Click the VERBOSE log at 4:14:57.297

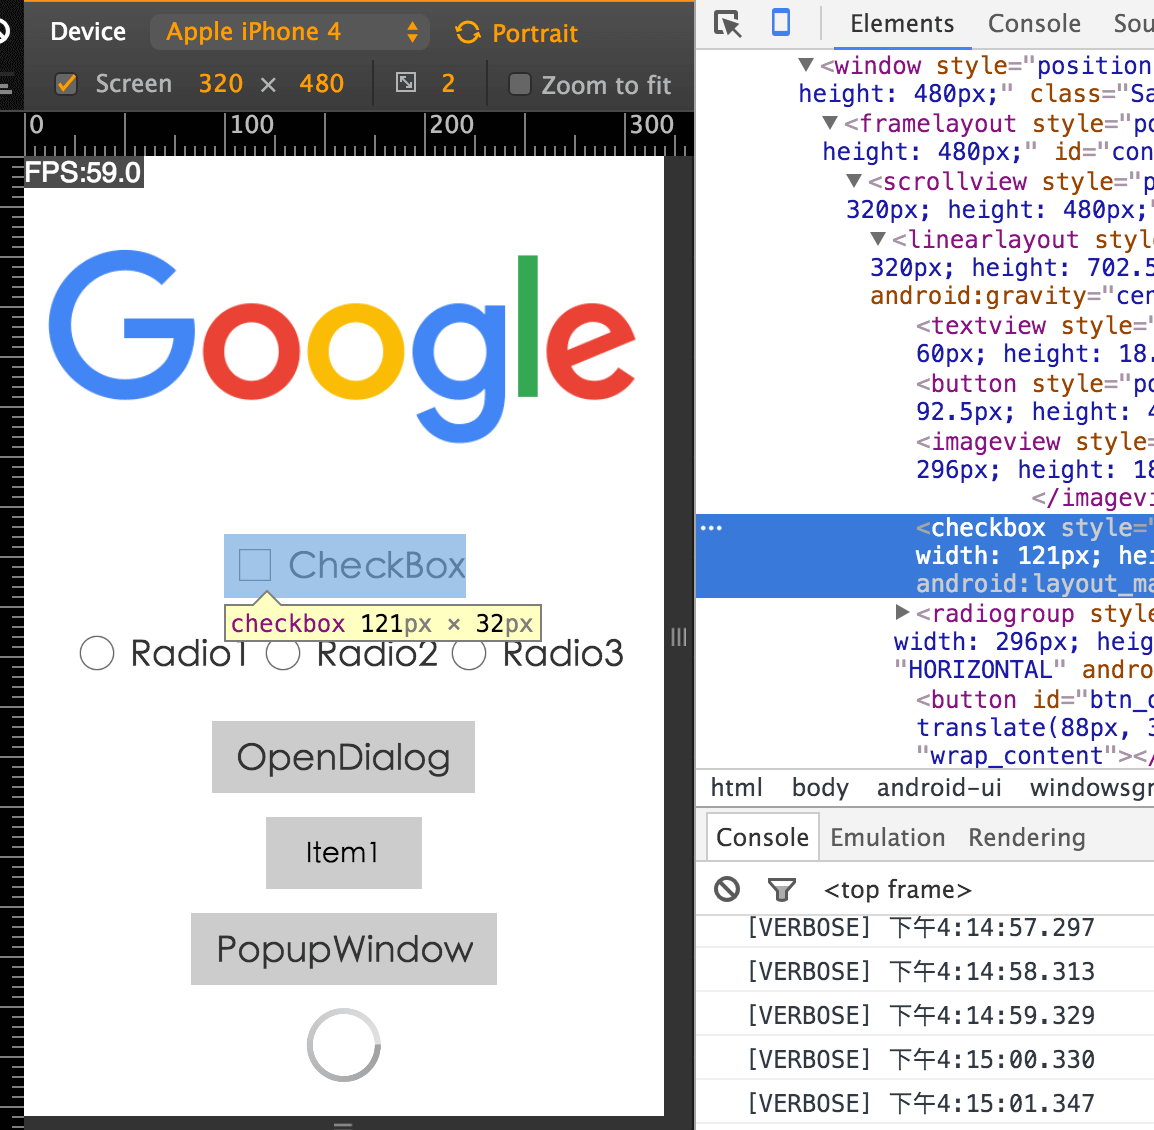921,928
